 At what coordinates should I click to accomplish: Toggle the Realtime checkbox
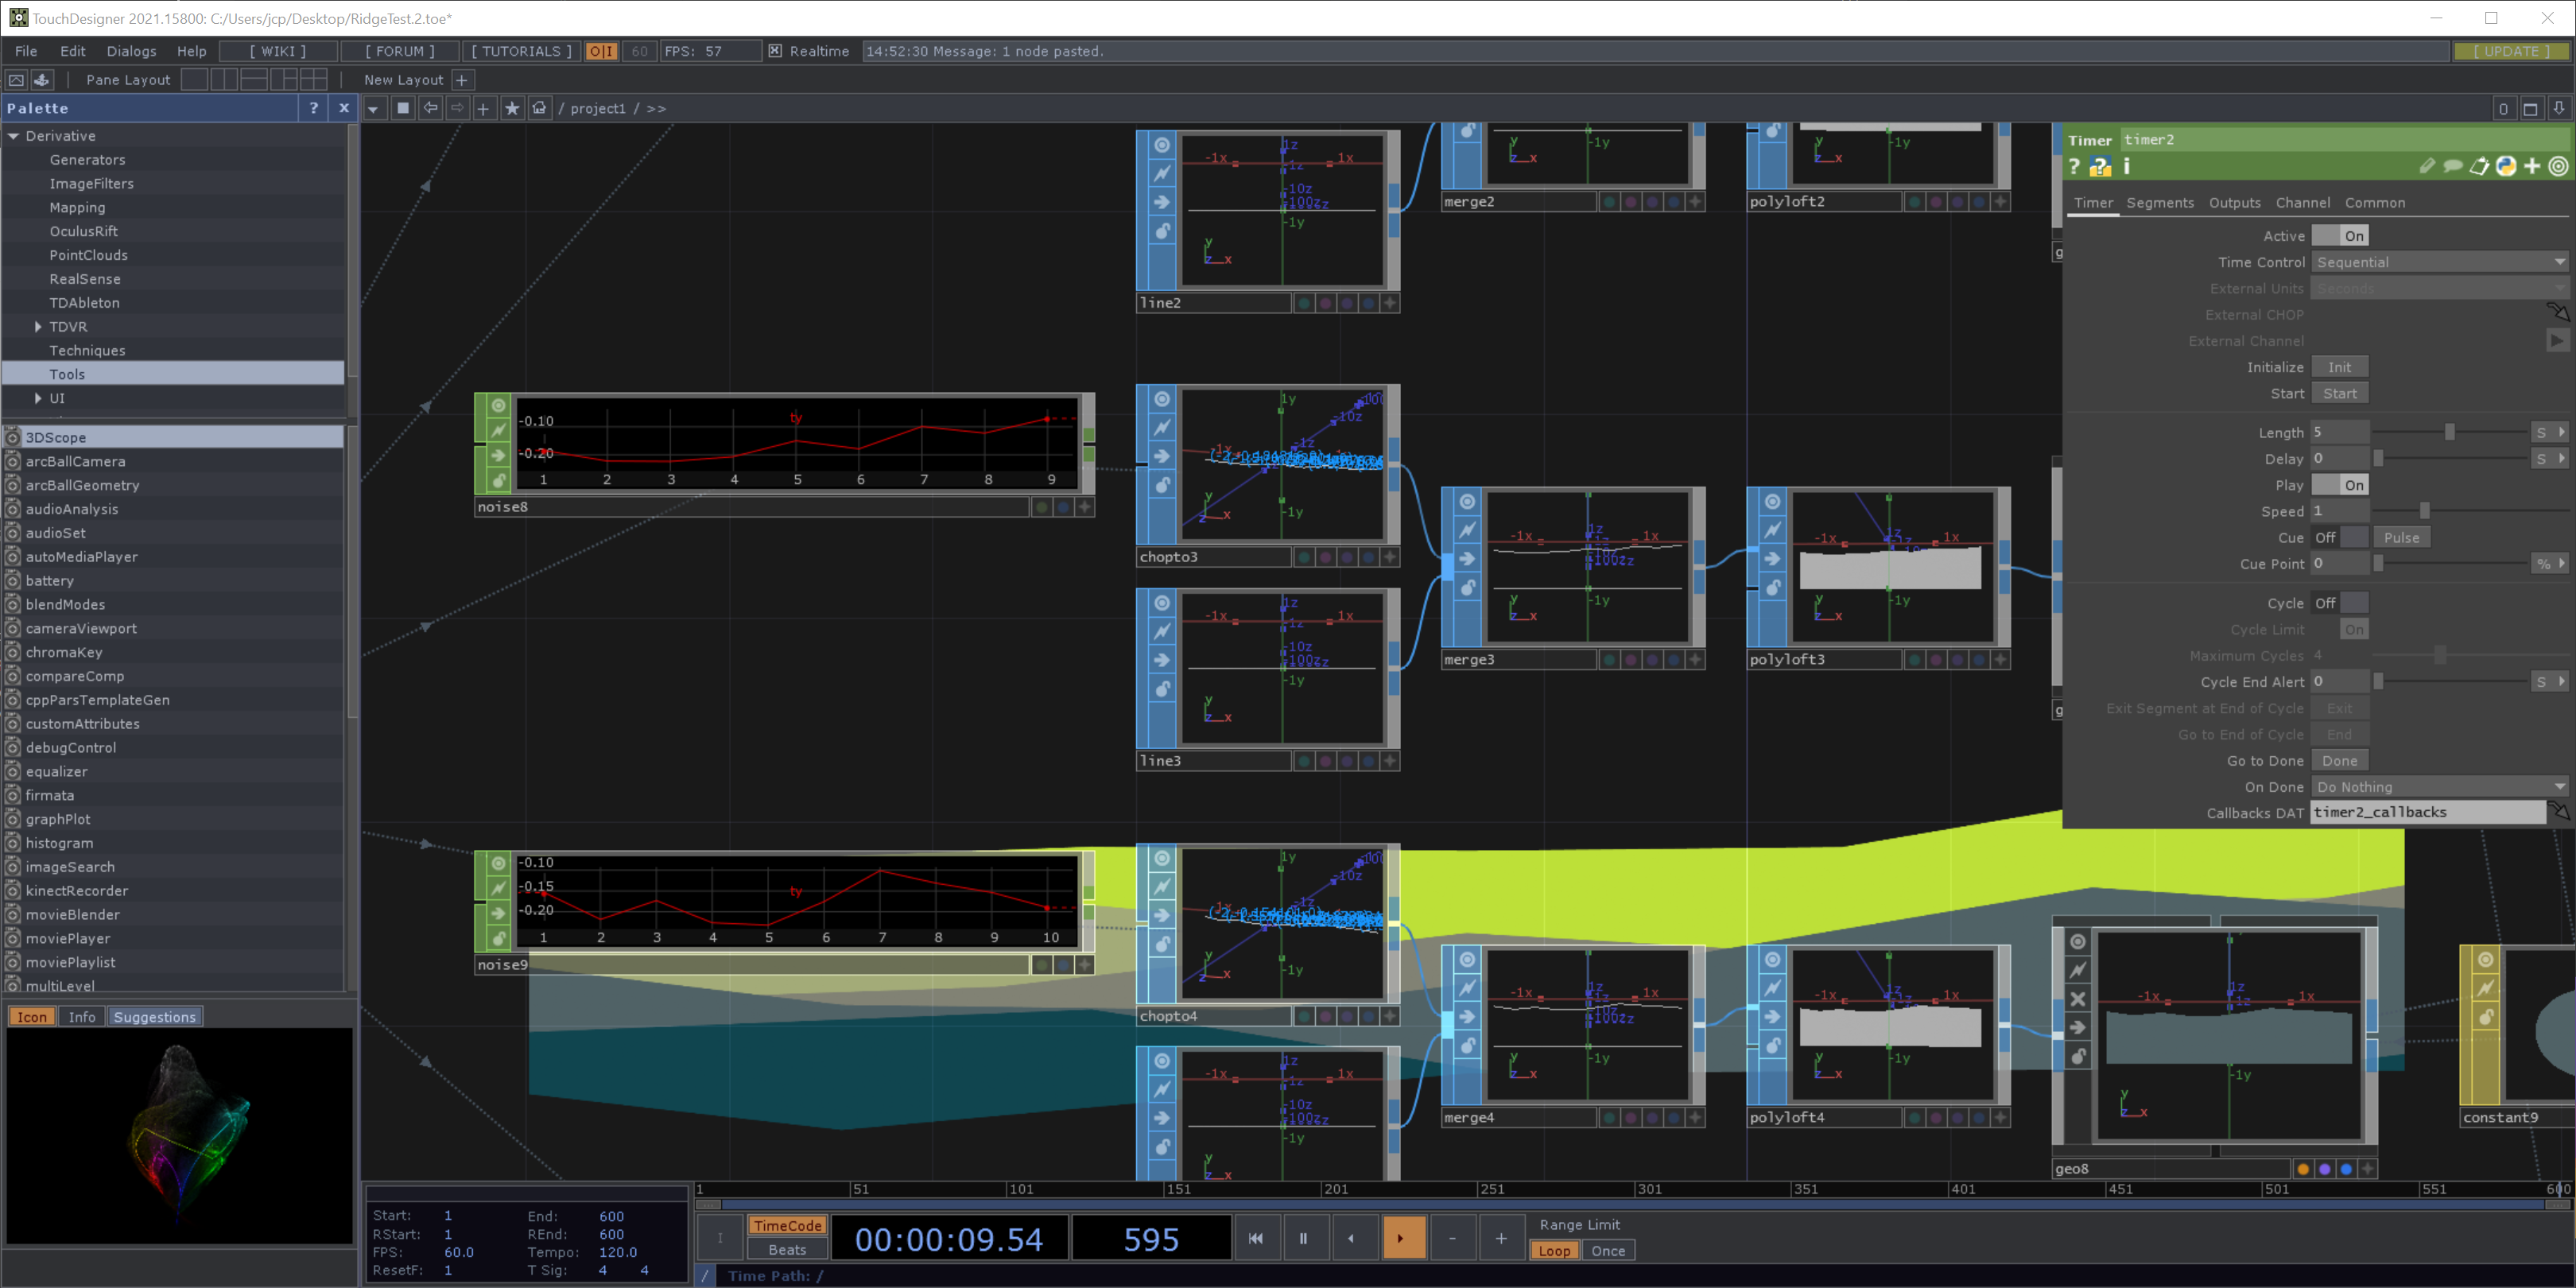click(775, 51)
